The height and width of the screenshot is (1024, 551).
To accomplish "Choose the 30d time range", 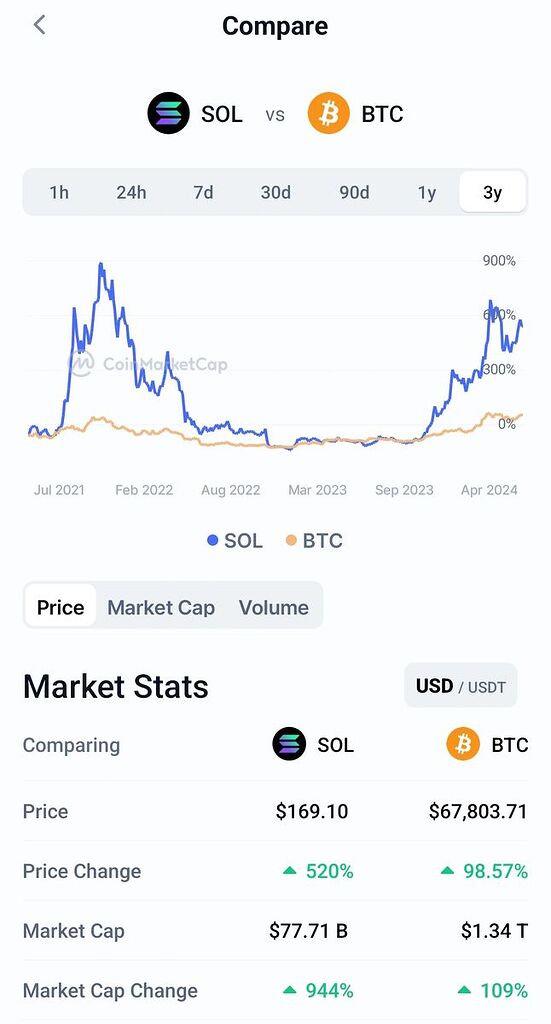I will click(276, 193).
